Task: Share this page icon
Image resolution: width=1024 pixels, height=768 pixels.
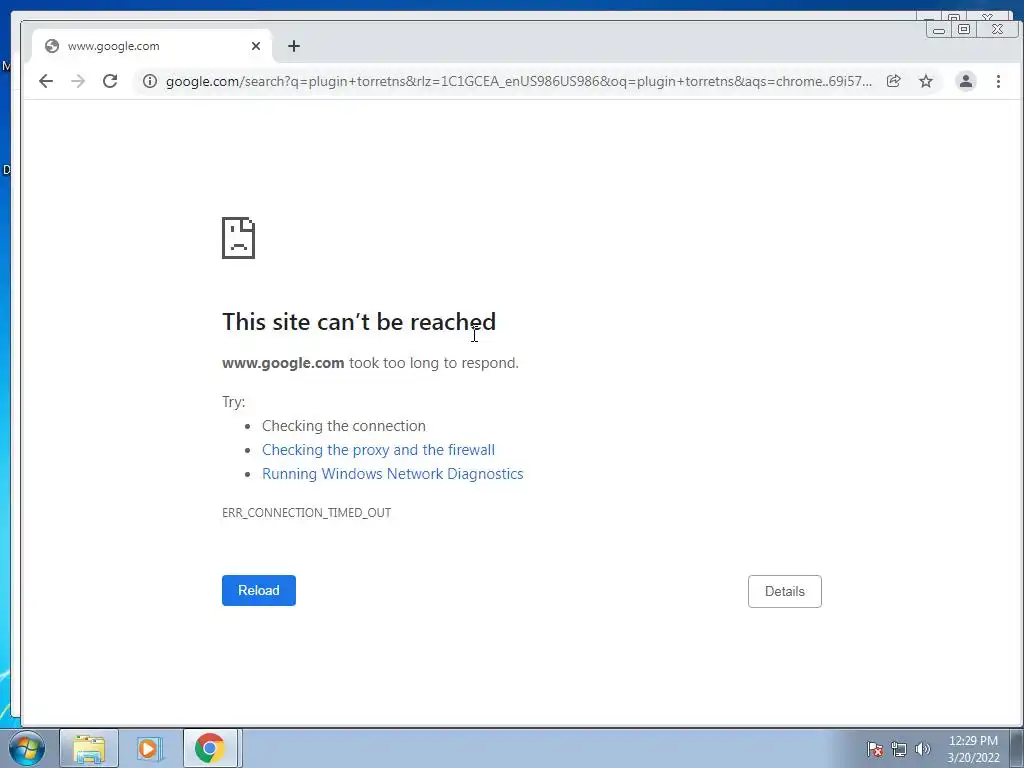Action: (893, 81)
